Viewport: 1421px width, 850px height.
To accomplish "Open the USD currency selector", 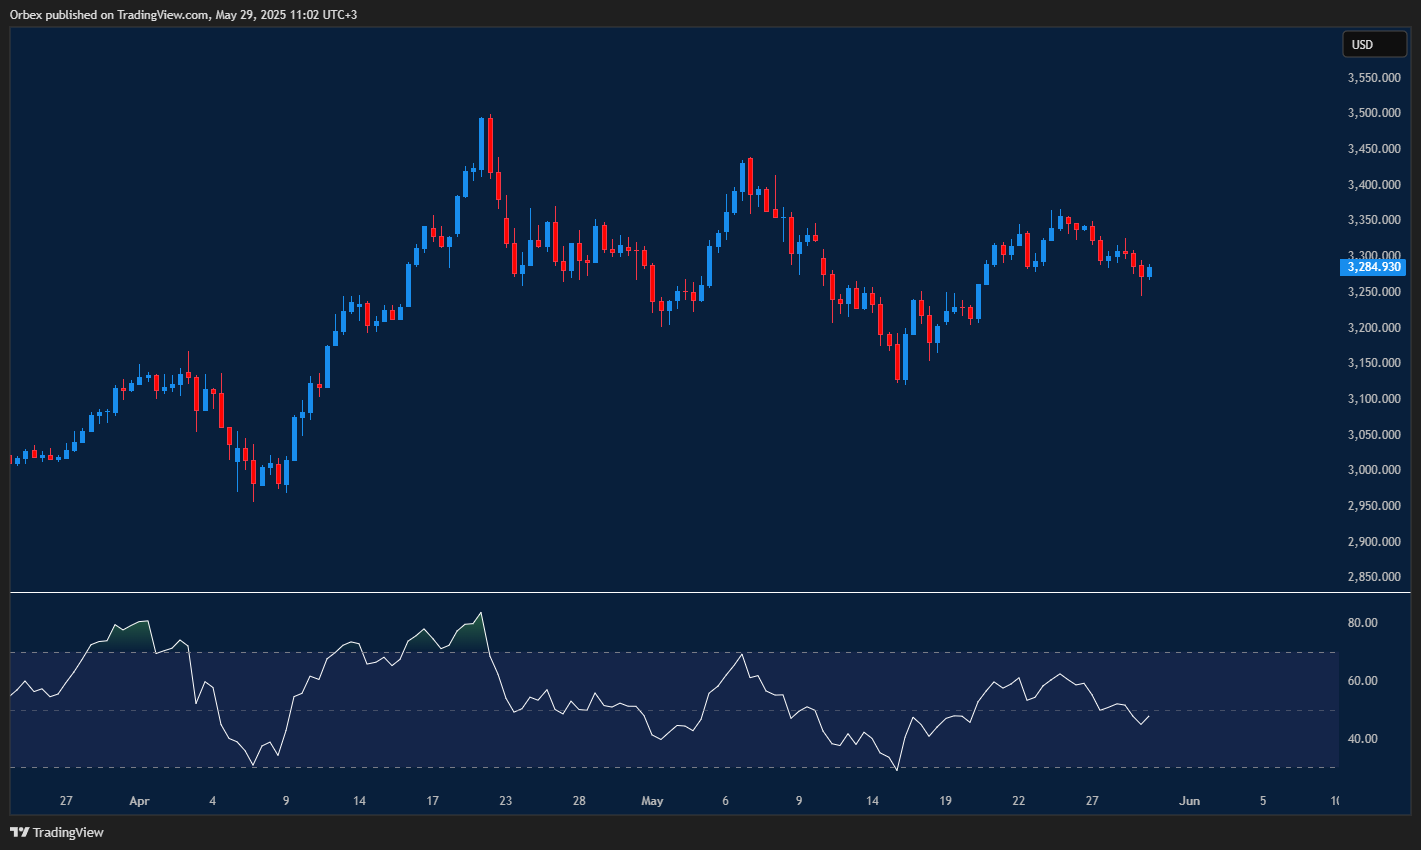I will pos(1373,44).
